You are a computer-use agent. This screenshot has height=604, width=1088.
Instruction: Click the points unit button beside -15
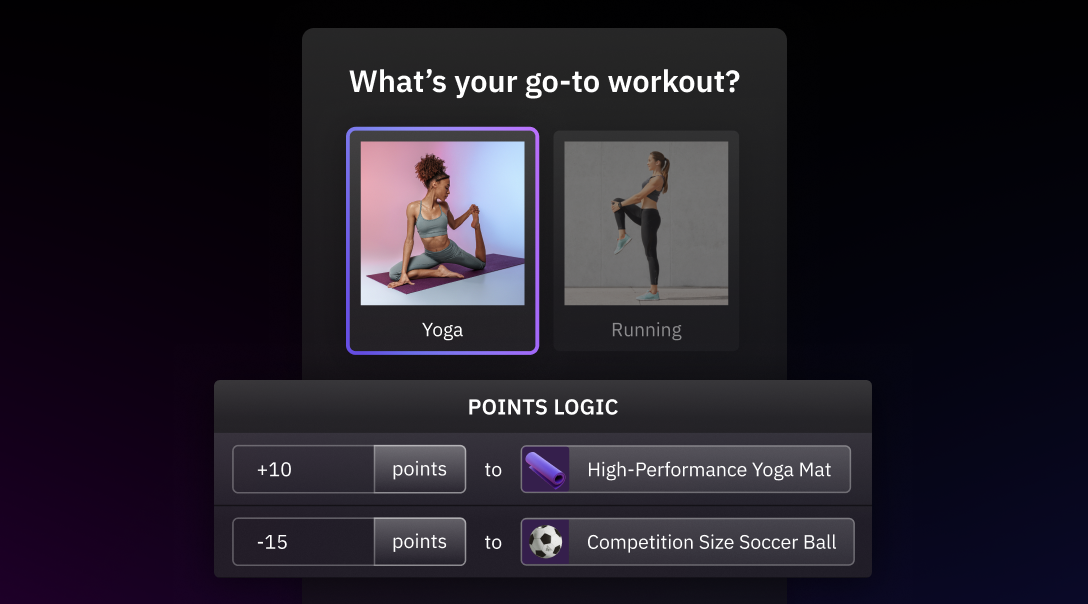coord(420,542)
